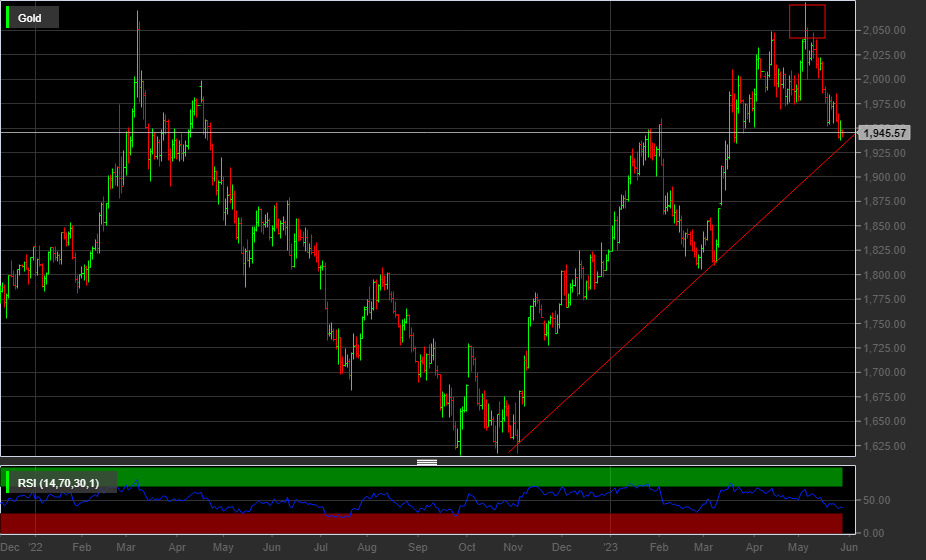This screenshot has width=926, height=560.
Task: Click the 1,700.00 price axis label
Action: coord(884,372)
